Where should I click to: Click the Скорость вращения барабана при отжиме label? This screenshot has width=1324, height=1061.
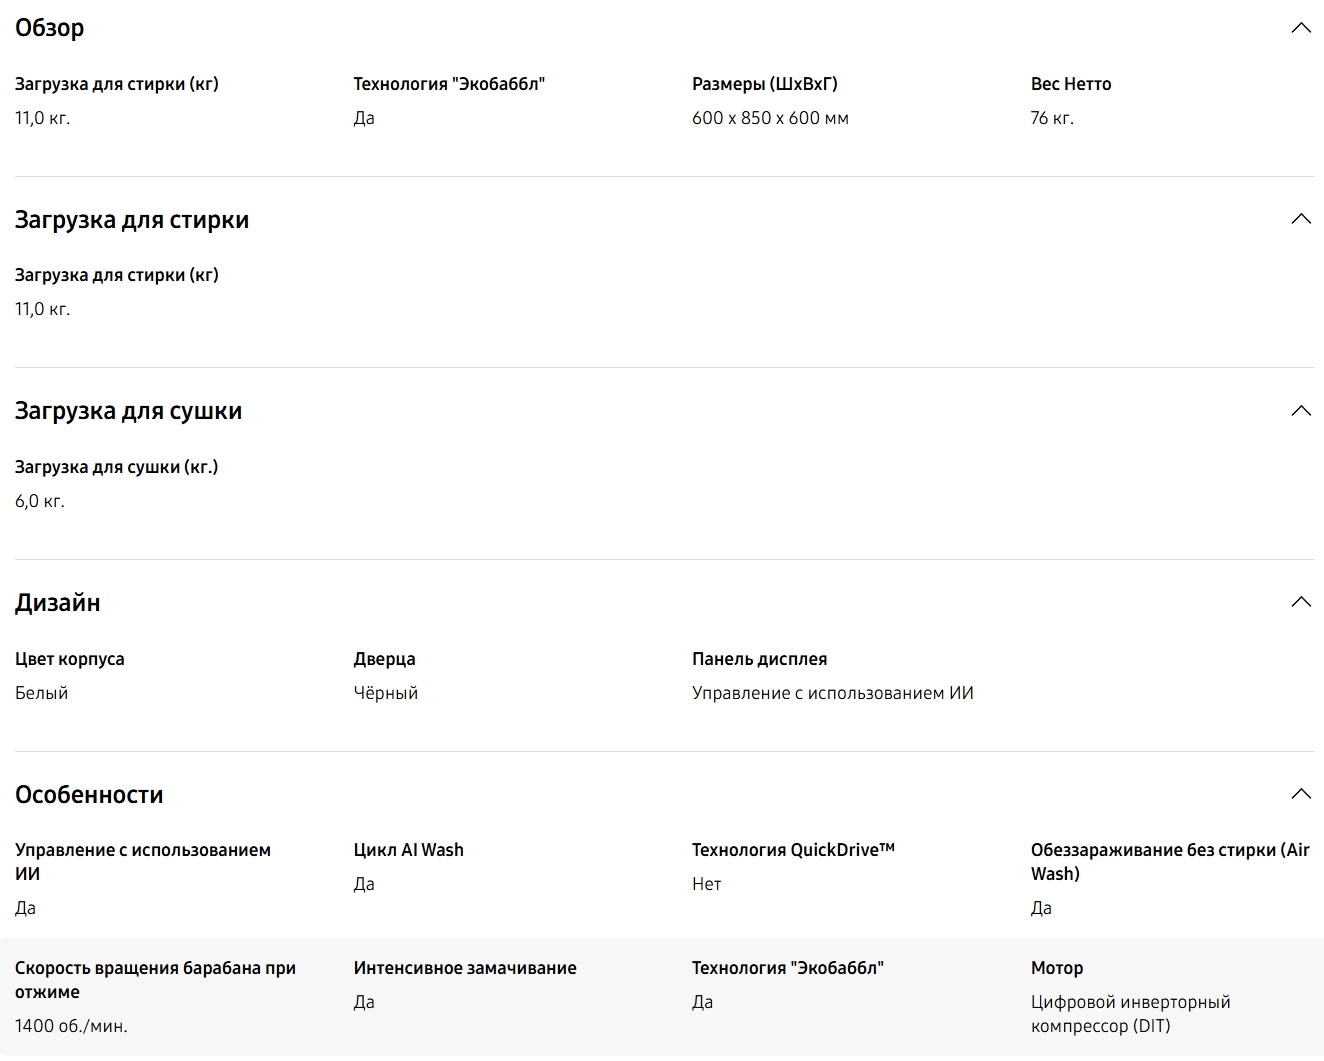point(155,980)
